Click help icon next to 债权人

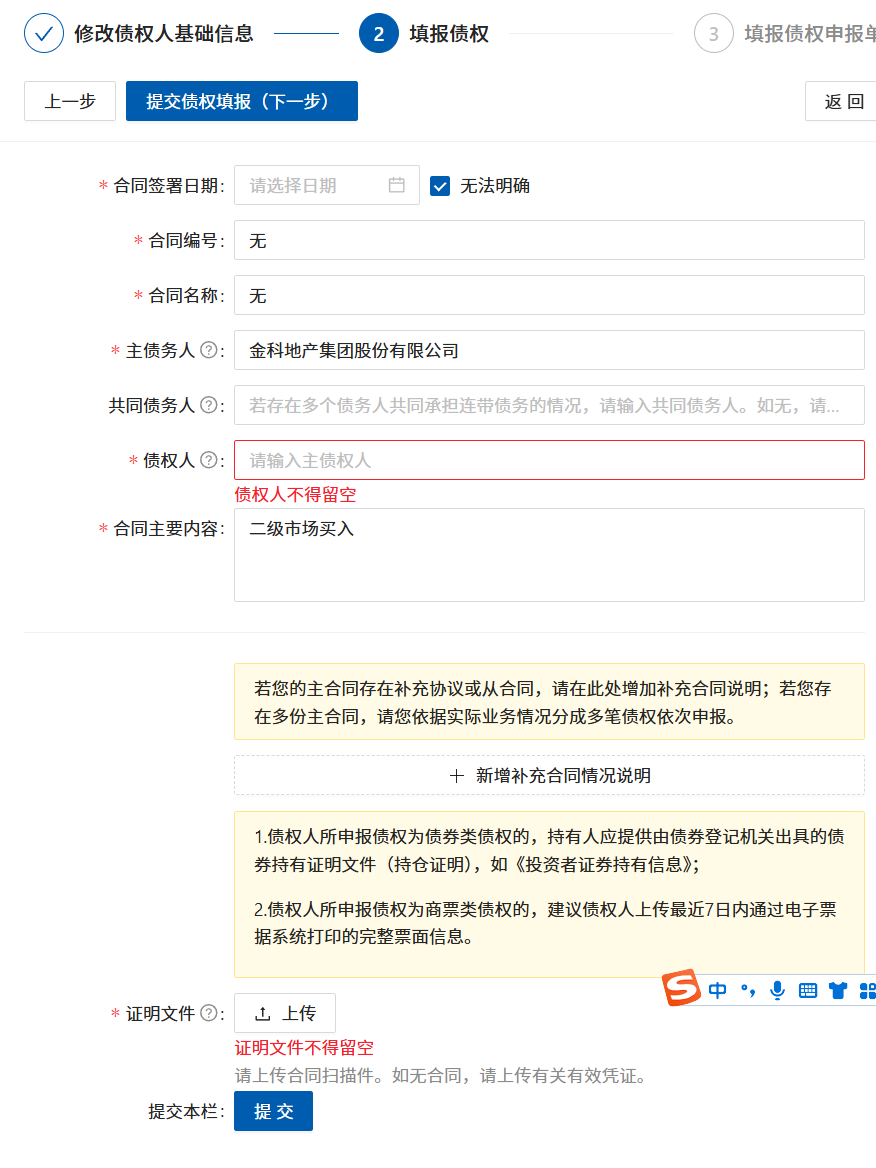(209, 460)
